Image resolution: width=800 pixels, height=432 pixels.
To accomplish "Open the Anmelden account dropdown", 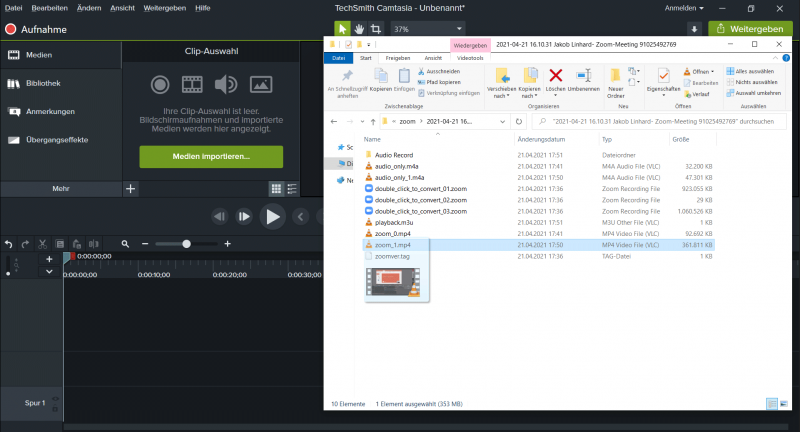I will [684, 8].
